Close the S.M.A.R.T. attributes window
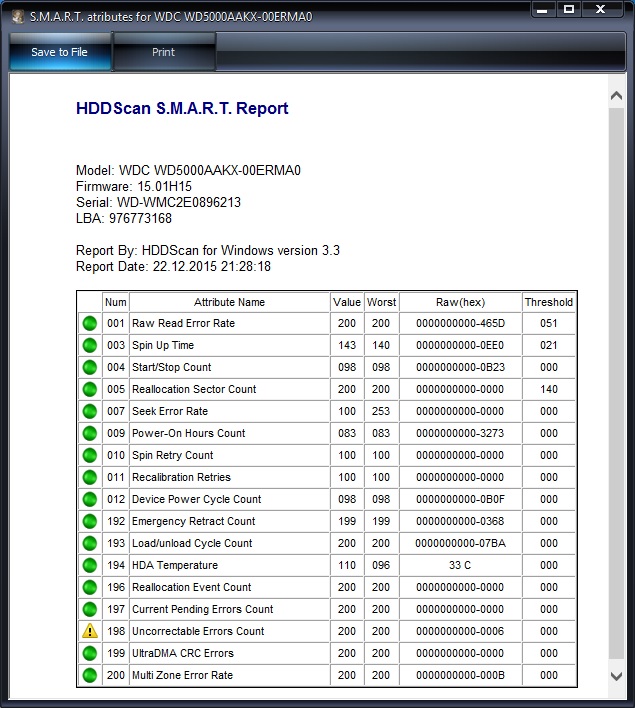 601,9
